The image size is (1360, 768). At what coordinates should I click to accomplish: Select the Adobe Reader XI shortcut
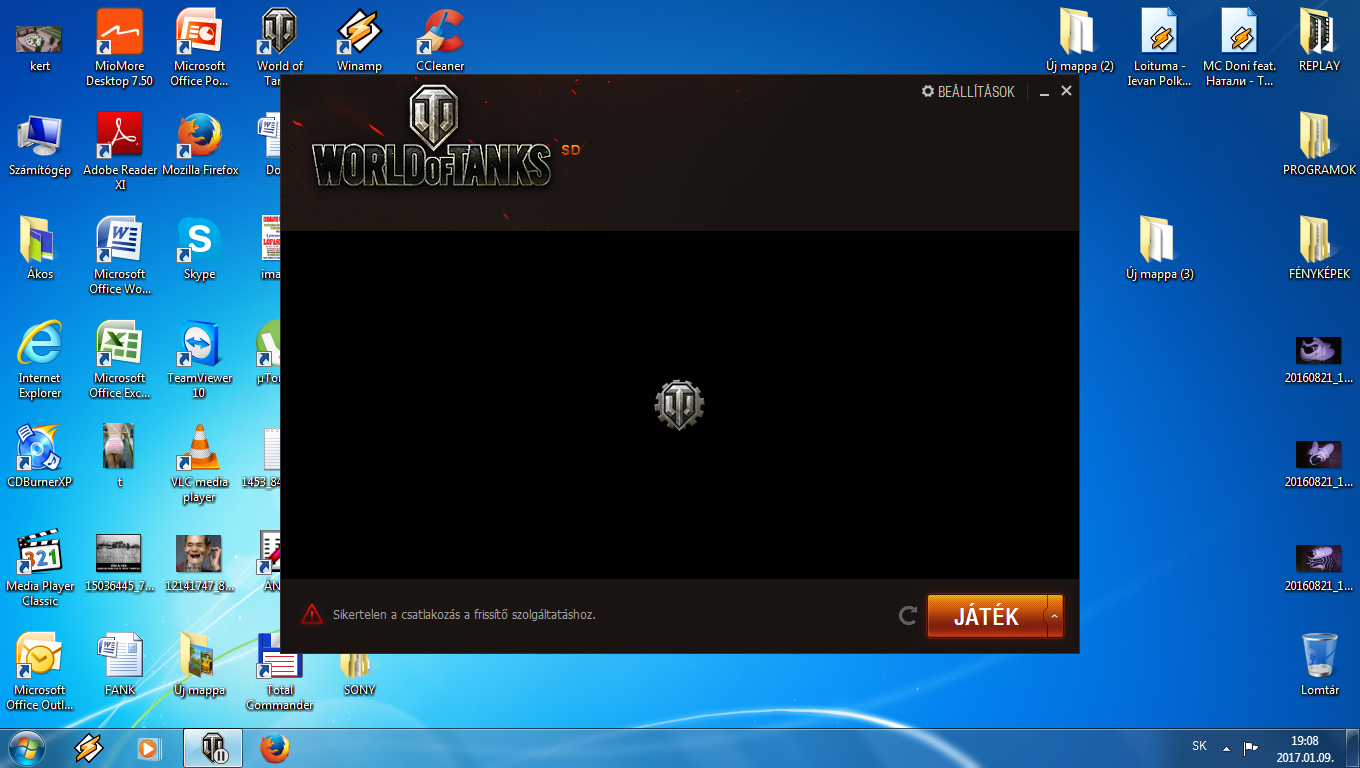(120, 152)
